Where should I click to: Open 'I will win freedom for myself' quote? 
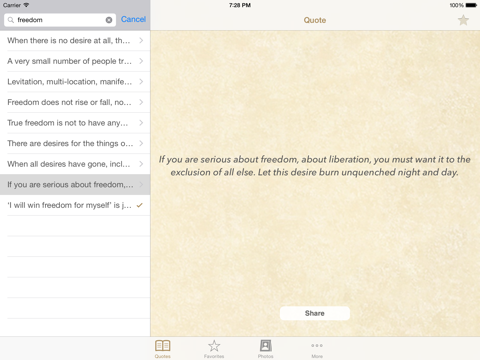point(75,205)
